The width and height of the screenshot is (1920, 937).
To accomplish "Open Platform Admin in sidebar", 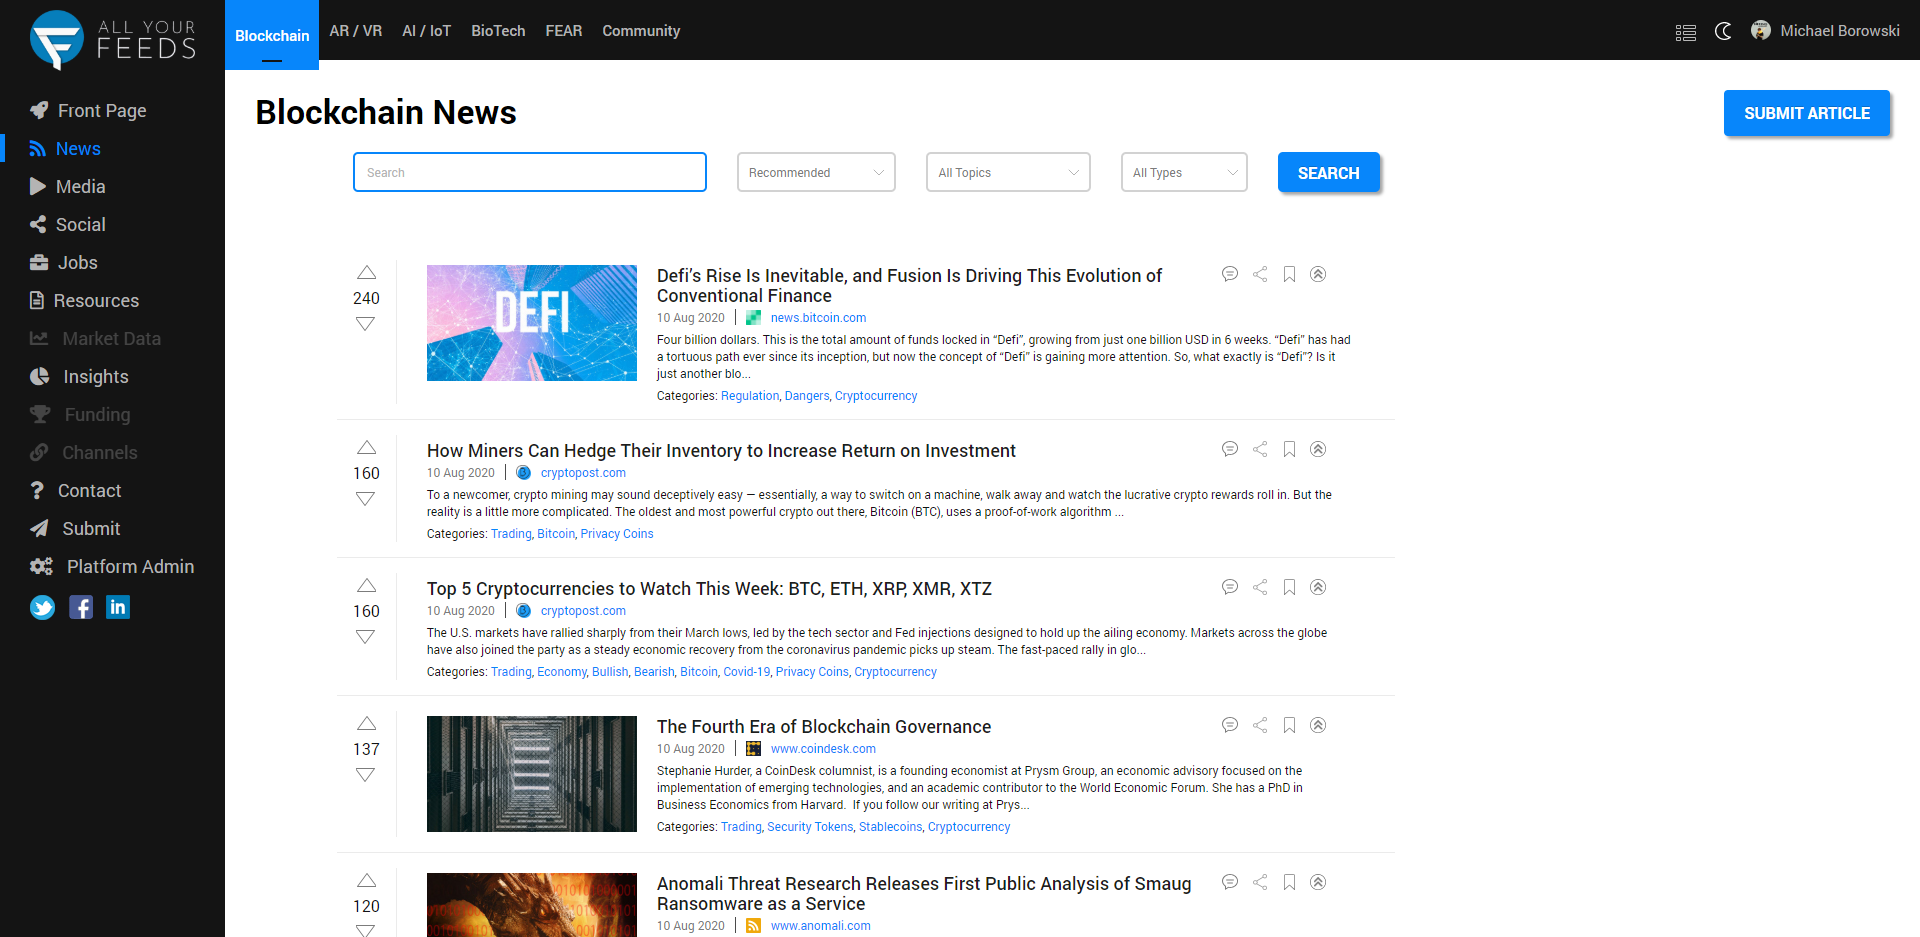I will tap(112, 566).
